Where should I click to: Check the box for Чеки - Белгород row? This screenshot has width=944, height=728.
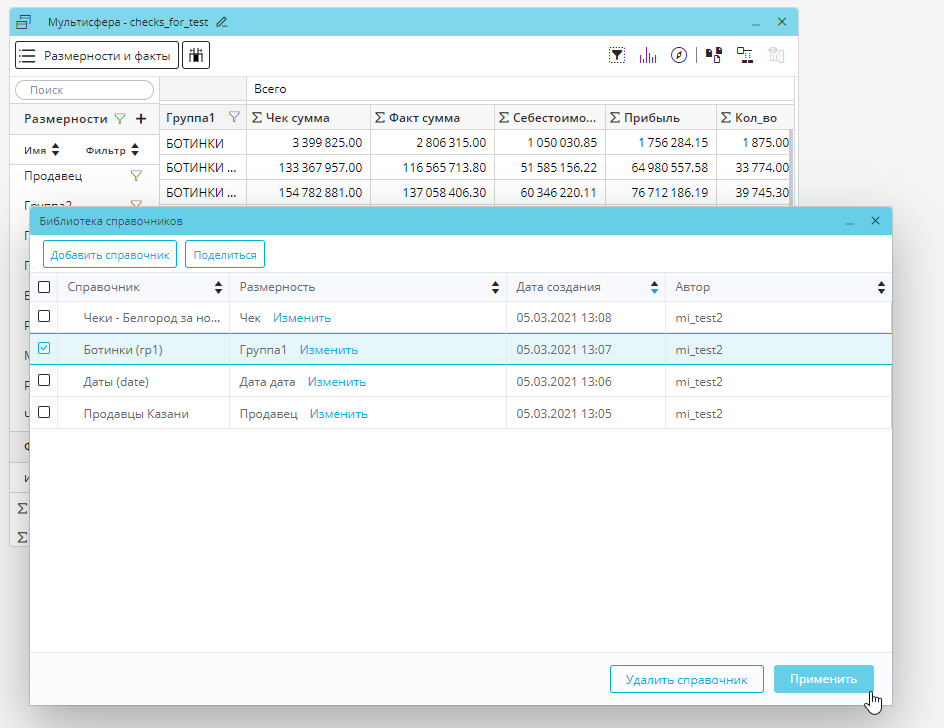pos(44,317)
